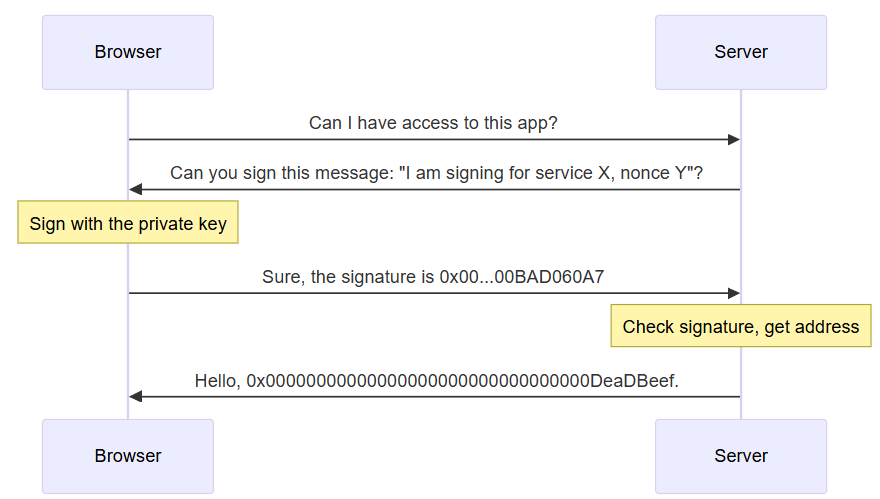Select the bottom Server participant box
Image resolution: width=880 pixels, height=499 pixels.
[740, 456]
